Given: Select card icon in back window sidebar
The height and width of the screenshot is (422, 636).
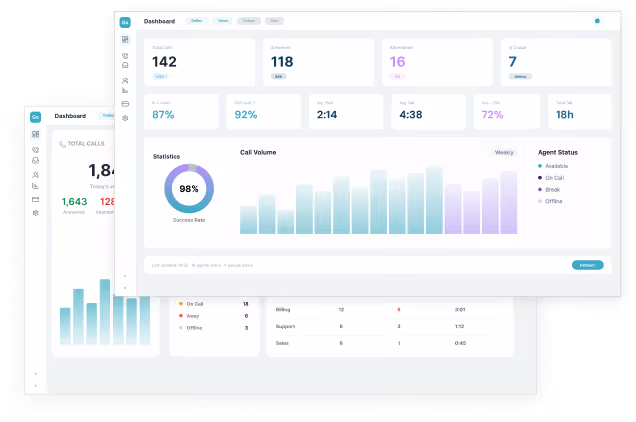Looking at the screenshot, I should (35, 199).
